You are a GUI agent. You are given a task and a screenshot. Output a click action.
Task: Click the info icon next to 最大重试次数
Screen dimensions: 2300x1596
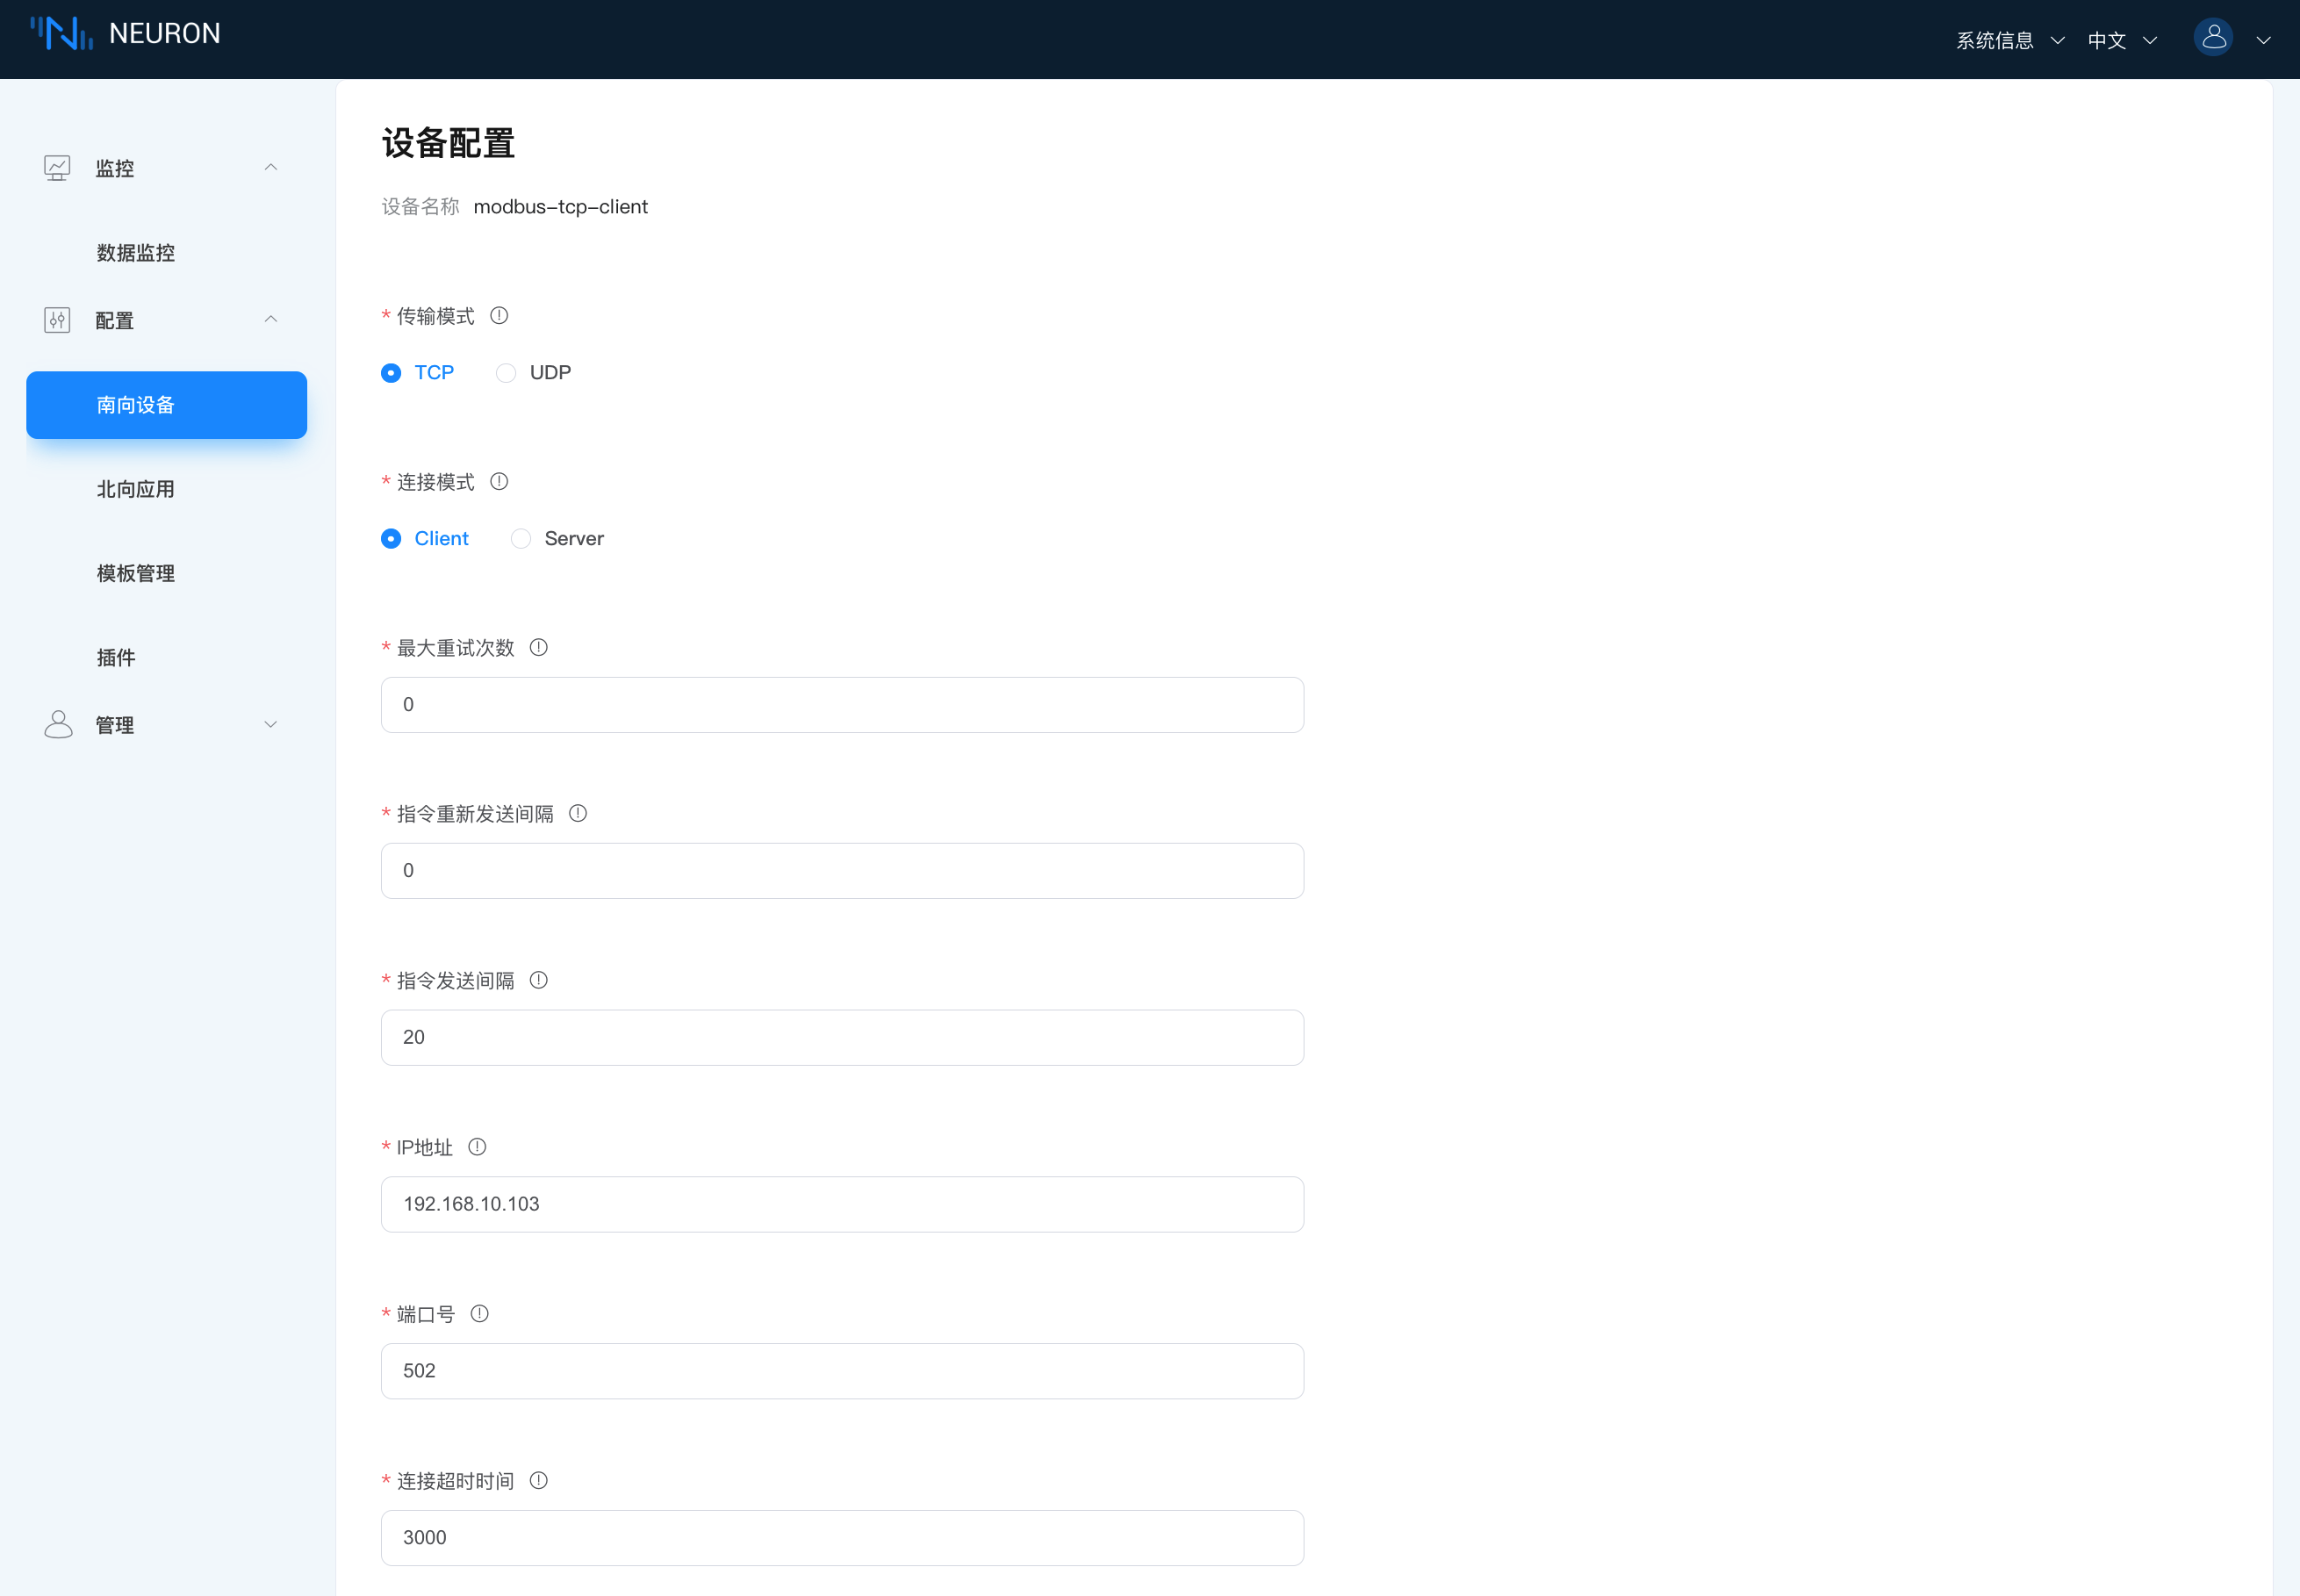click(x=538, y=648)
